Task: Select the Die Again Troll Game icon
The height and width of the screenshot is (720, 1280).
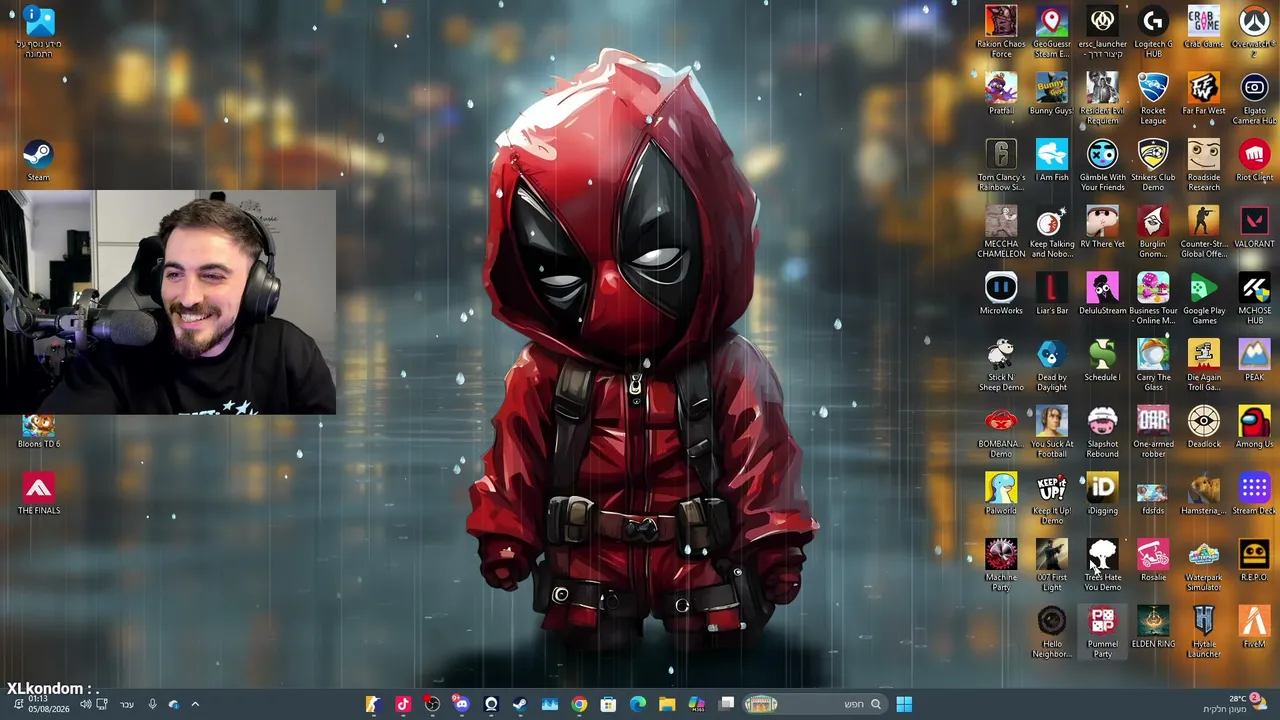Action: pyautogui.click(x=1204, y=366)
